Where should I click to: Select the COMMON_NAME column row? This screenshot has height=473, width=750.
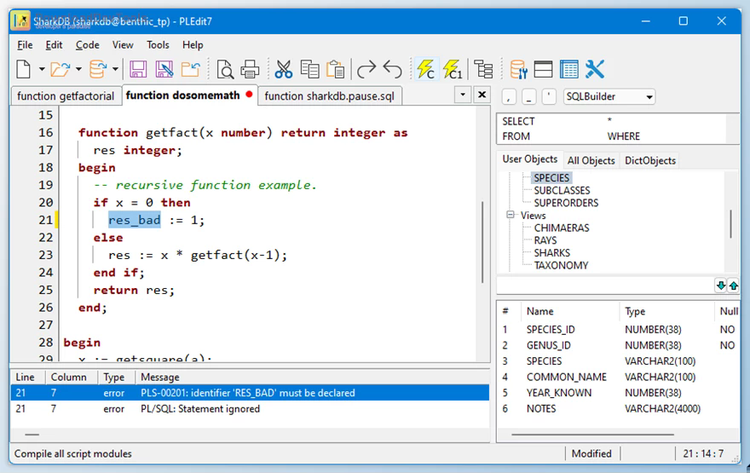point(618,377)
